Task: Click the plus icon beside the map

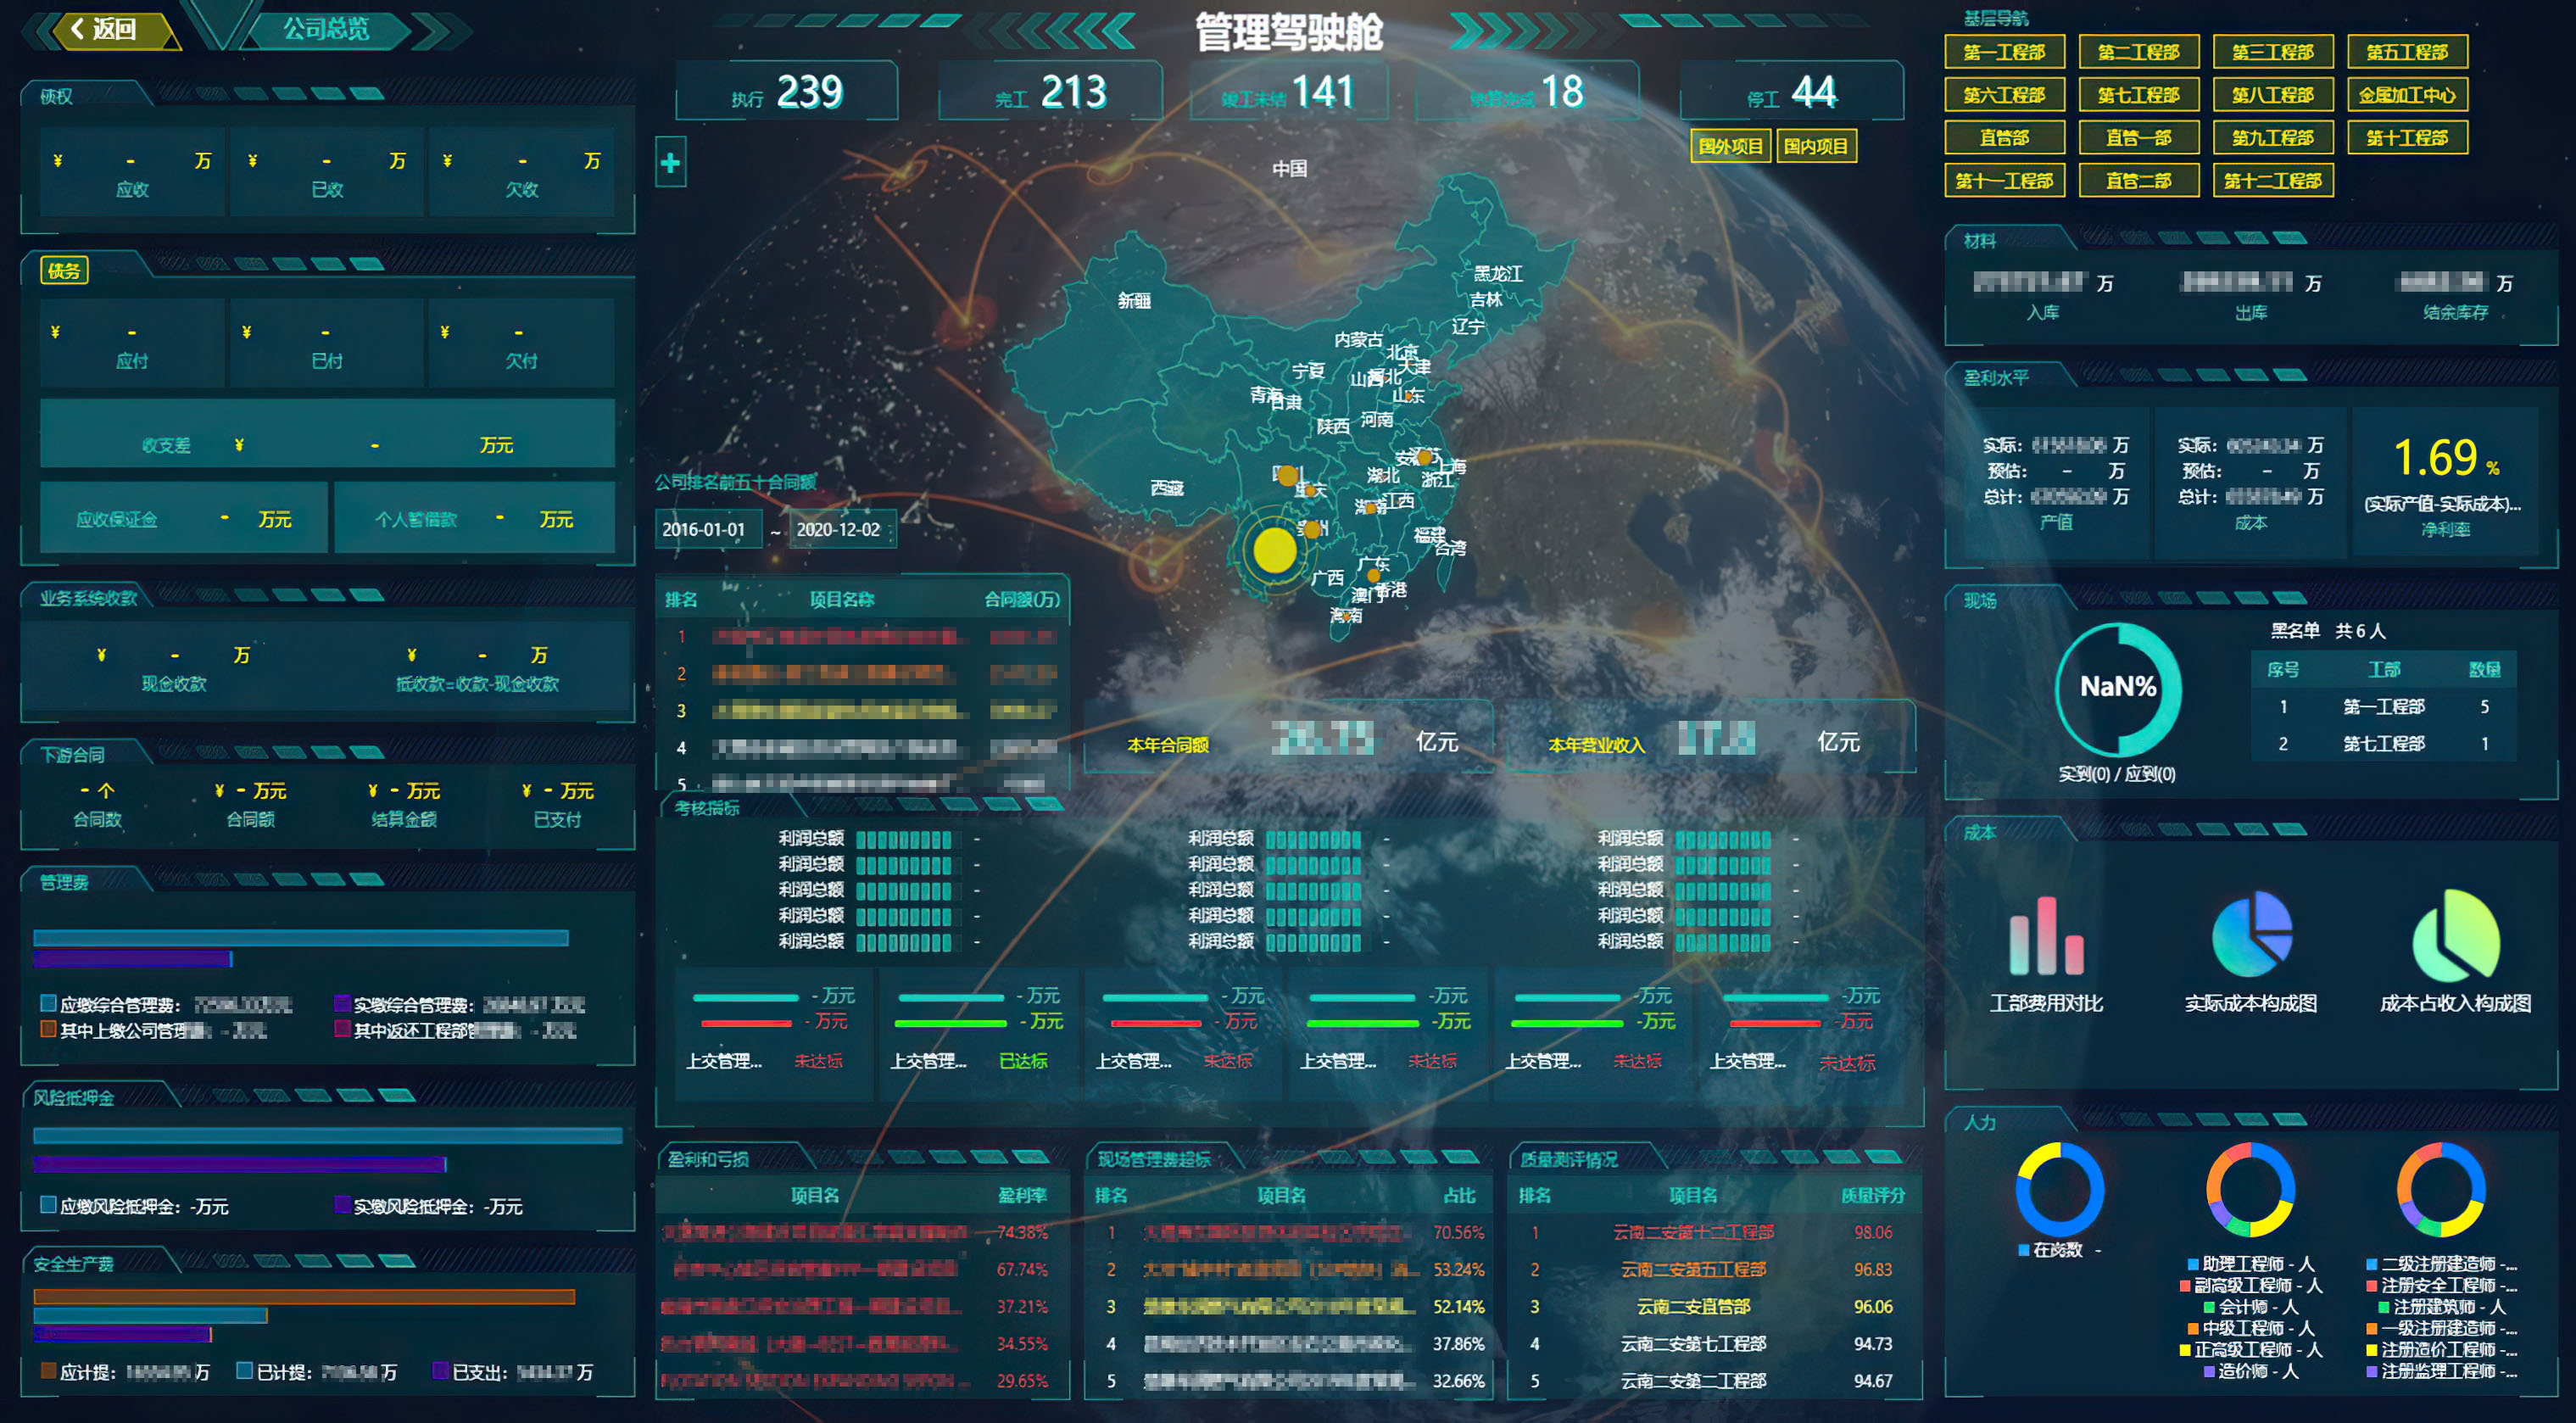Action: (670, 162)
